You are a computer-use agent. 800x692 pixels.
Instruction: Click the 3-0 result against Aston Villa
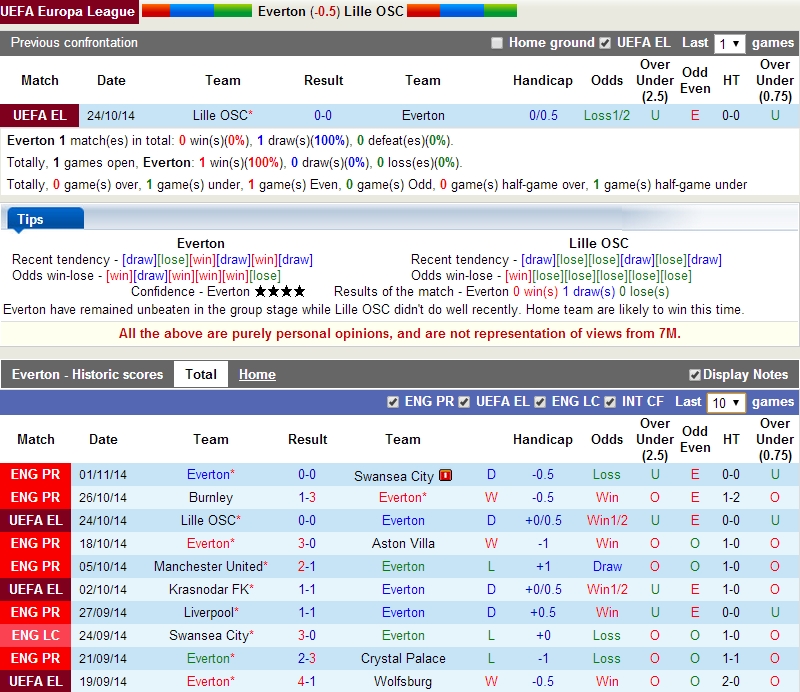click(x=307, y=543)
